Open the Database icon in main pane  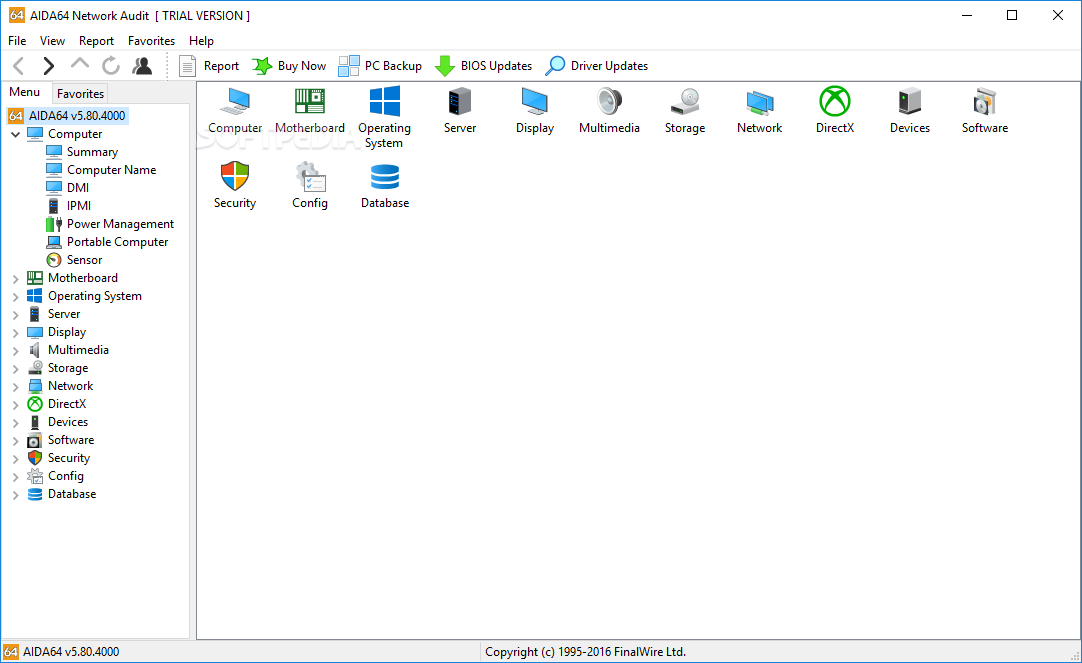click(385, 177)
